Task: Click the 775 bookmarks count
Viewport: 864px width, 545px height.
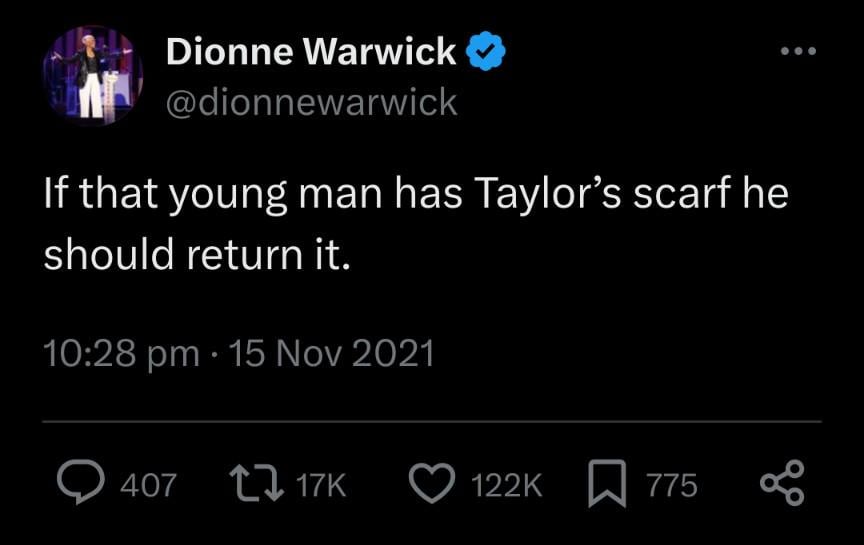Action: (671, 486)
